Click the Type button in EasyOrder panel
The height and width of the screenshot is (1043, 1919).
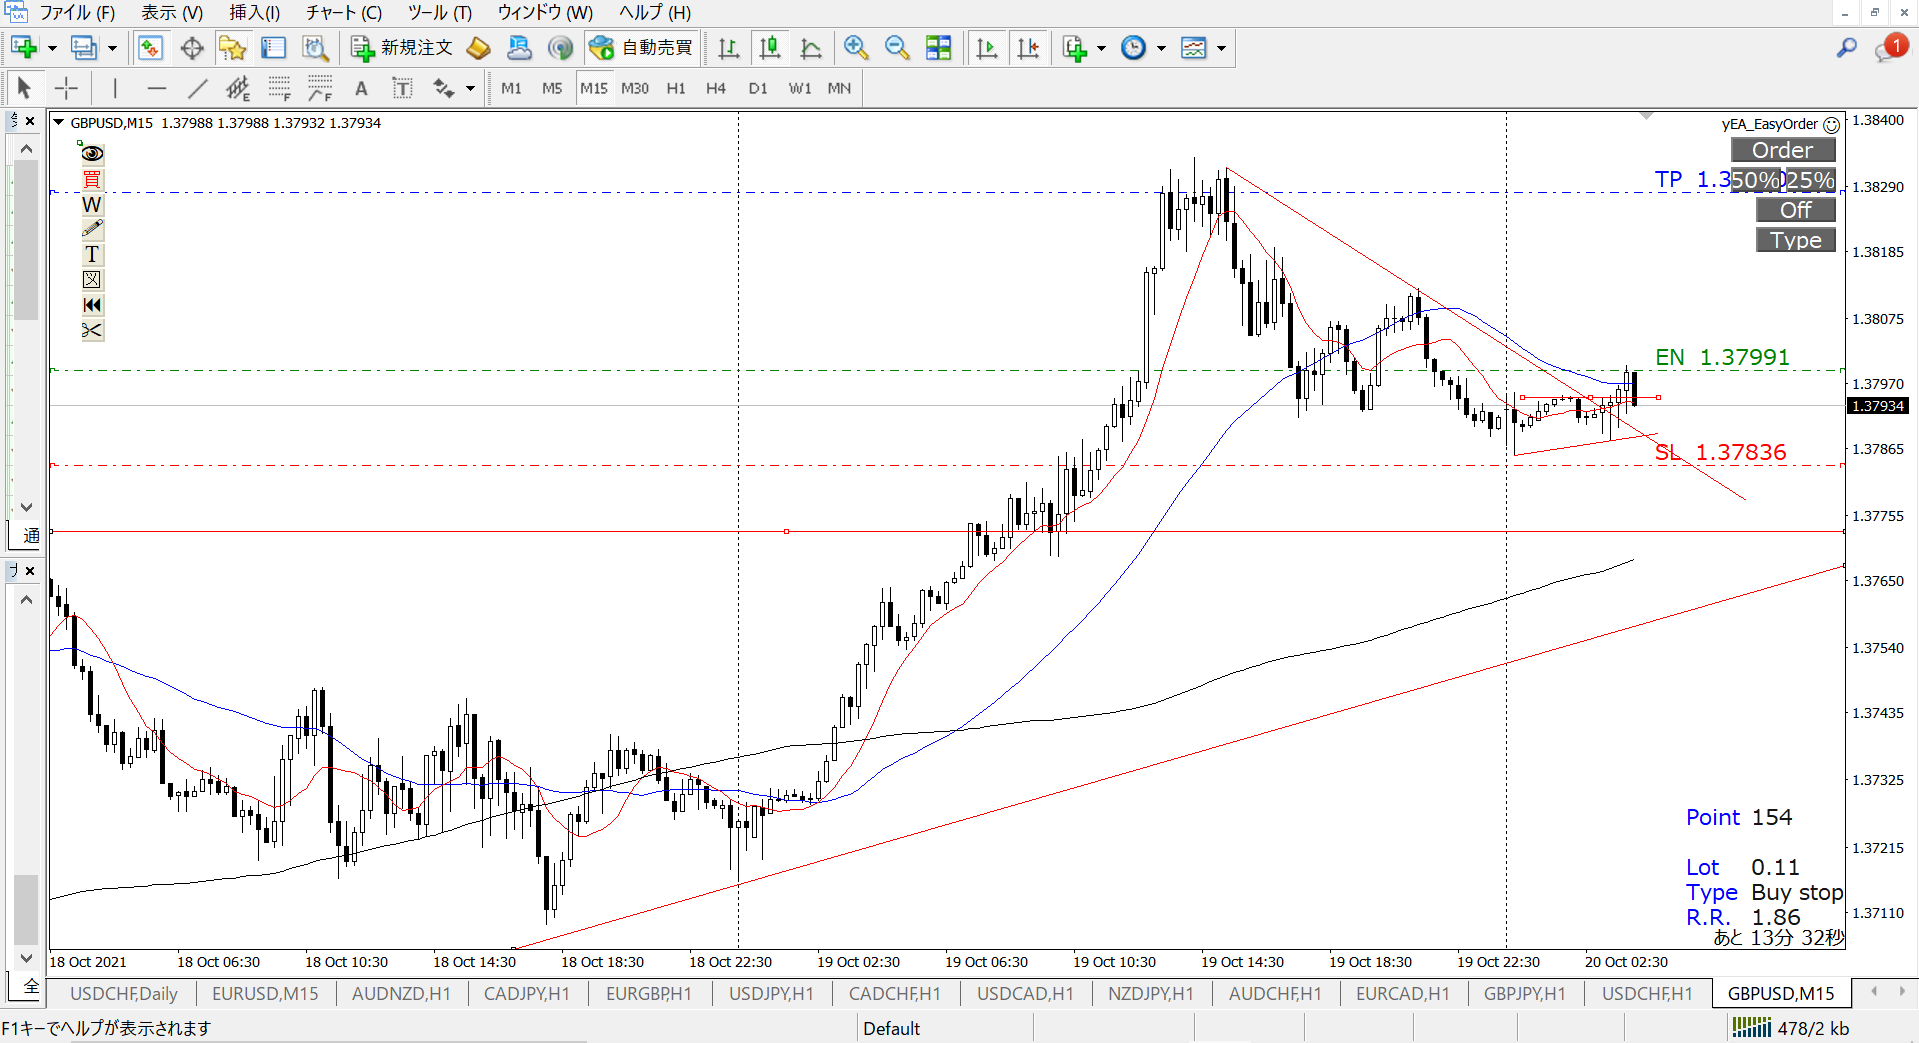pyautogui.click(x=1796, y=240)
